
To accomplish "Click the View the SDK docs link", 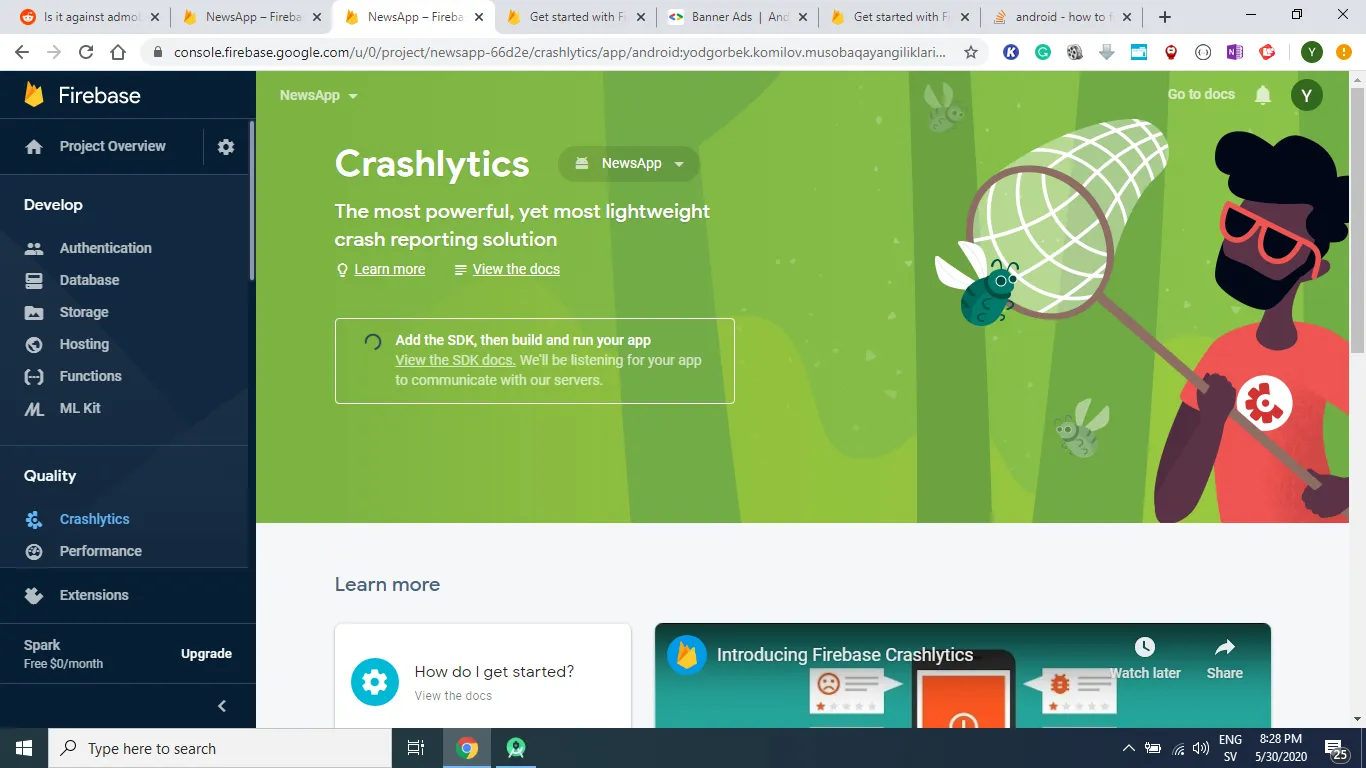I will coord(455,360).
